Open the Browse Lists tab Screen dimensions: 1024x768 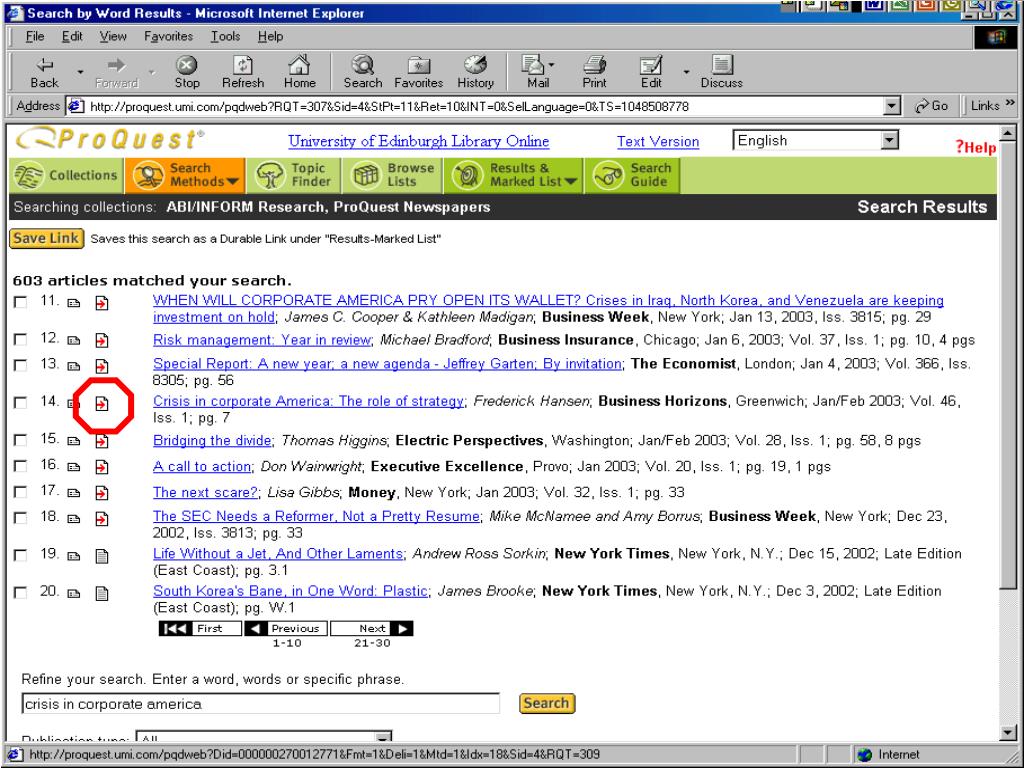[393, 175]
